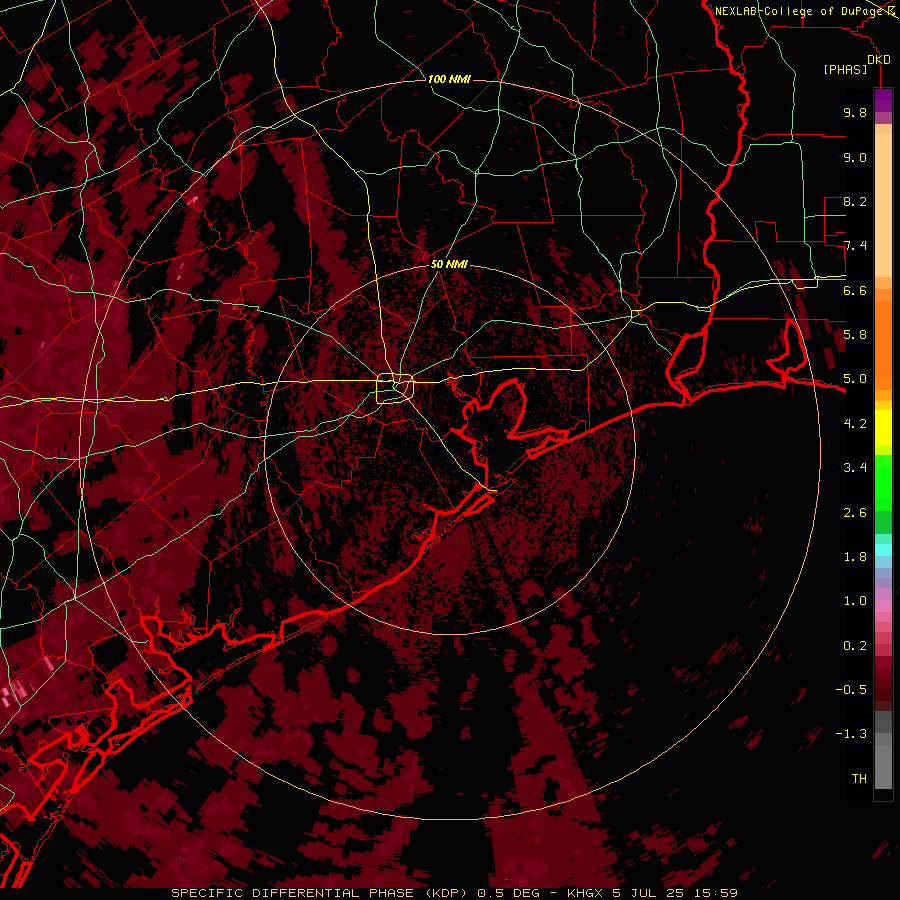The image size is (900, 900).
Task: Click the 0.2 scale value
Action: click(855, 646)
